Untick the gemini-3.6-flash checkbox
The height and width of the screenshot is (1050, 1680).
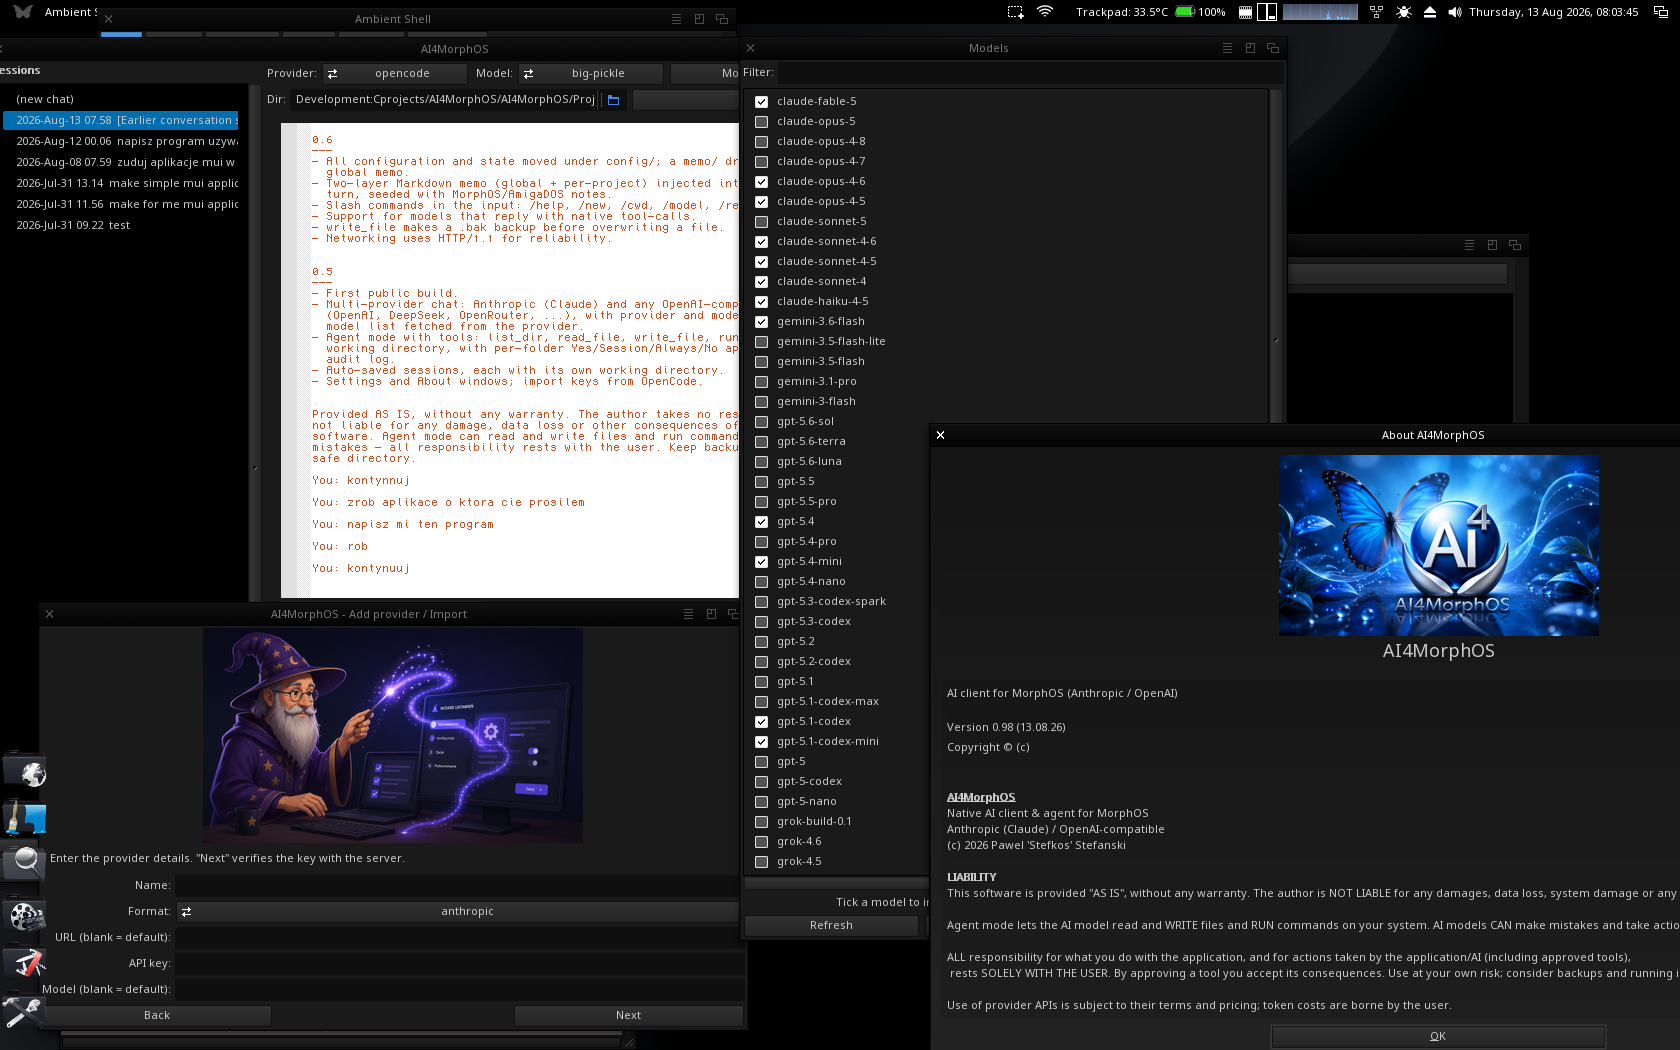tap(762, 322)
